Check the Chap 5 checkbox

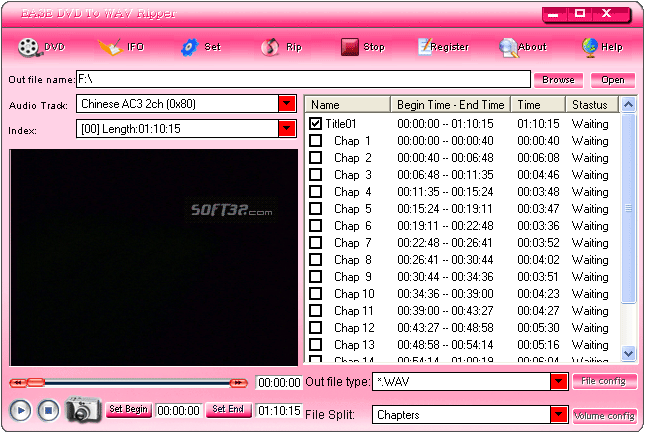tap(316, 208)
